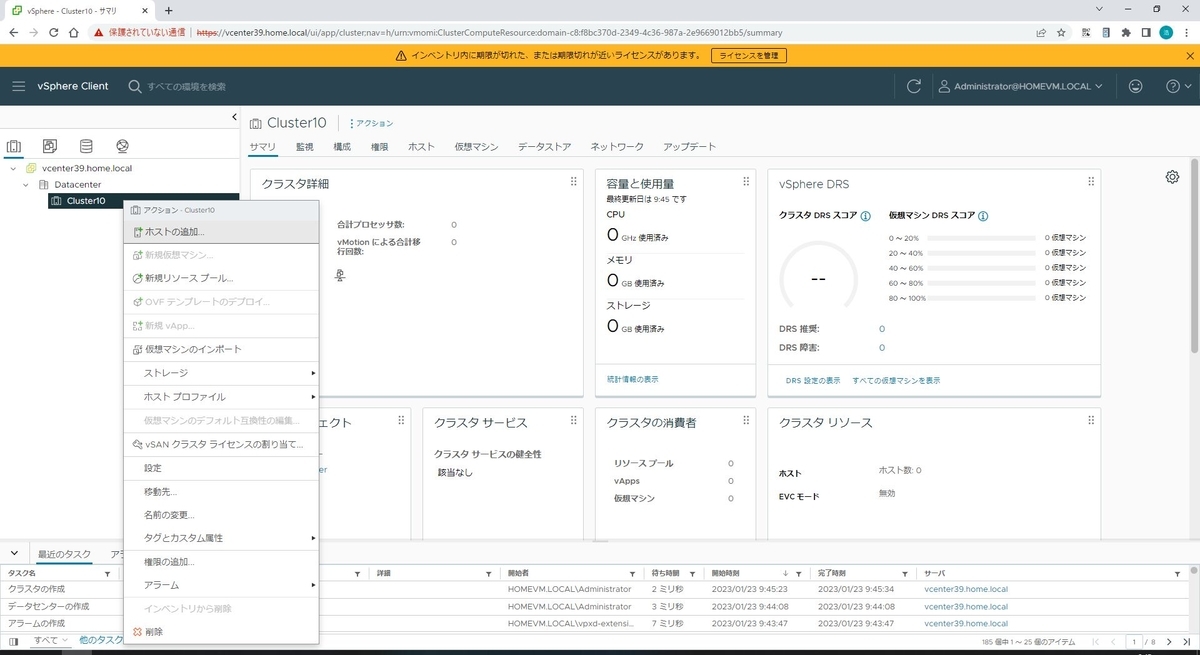Choose vSAN クラスタ ライセンスの割り当て menu item
Image resolution: width=1200 pixels, height=655 pixels.
point(221,444)
